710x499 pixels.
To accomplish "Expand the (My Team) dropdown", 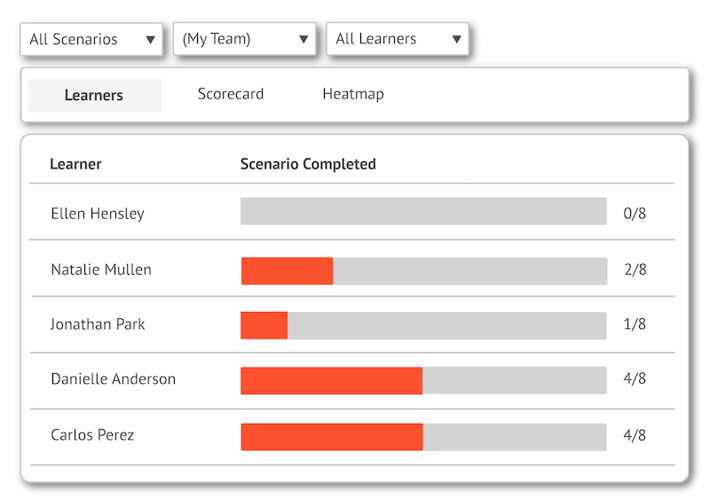I will 244,40.
